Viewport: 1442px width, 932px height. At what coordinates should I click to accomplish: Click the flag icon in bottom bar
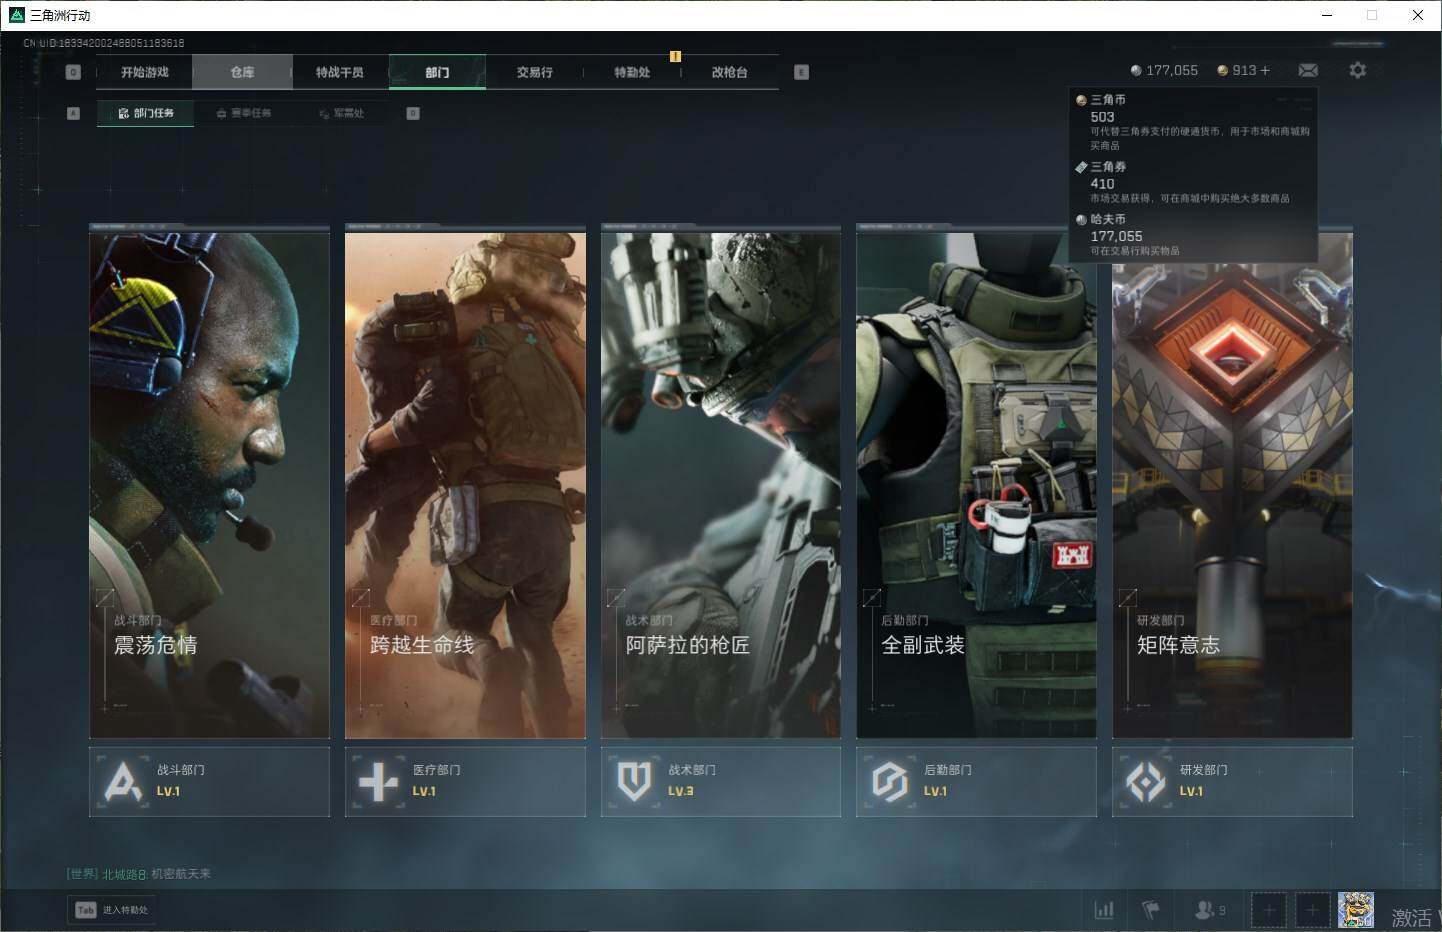[x=1151, y=910]
